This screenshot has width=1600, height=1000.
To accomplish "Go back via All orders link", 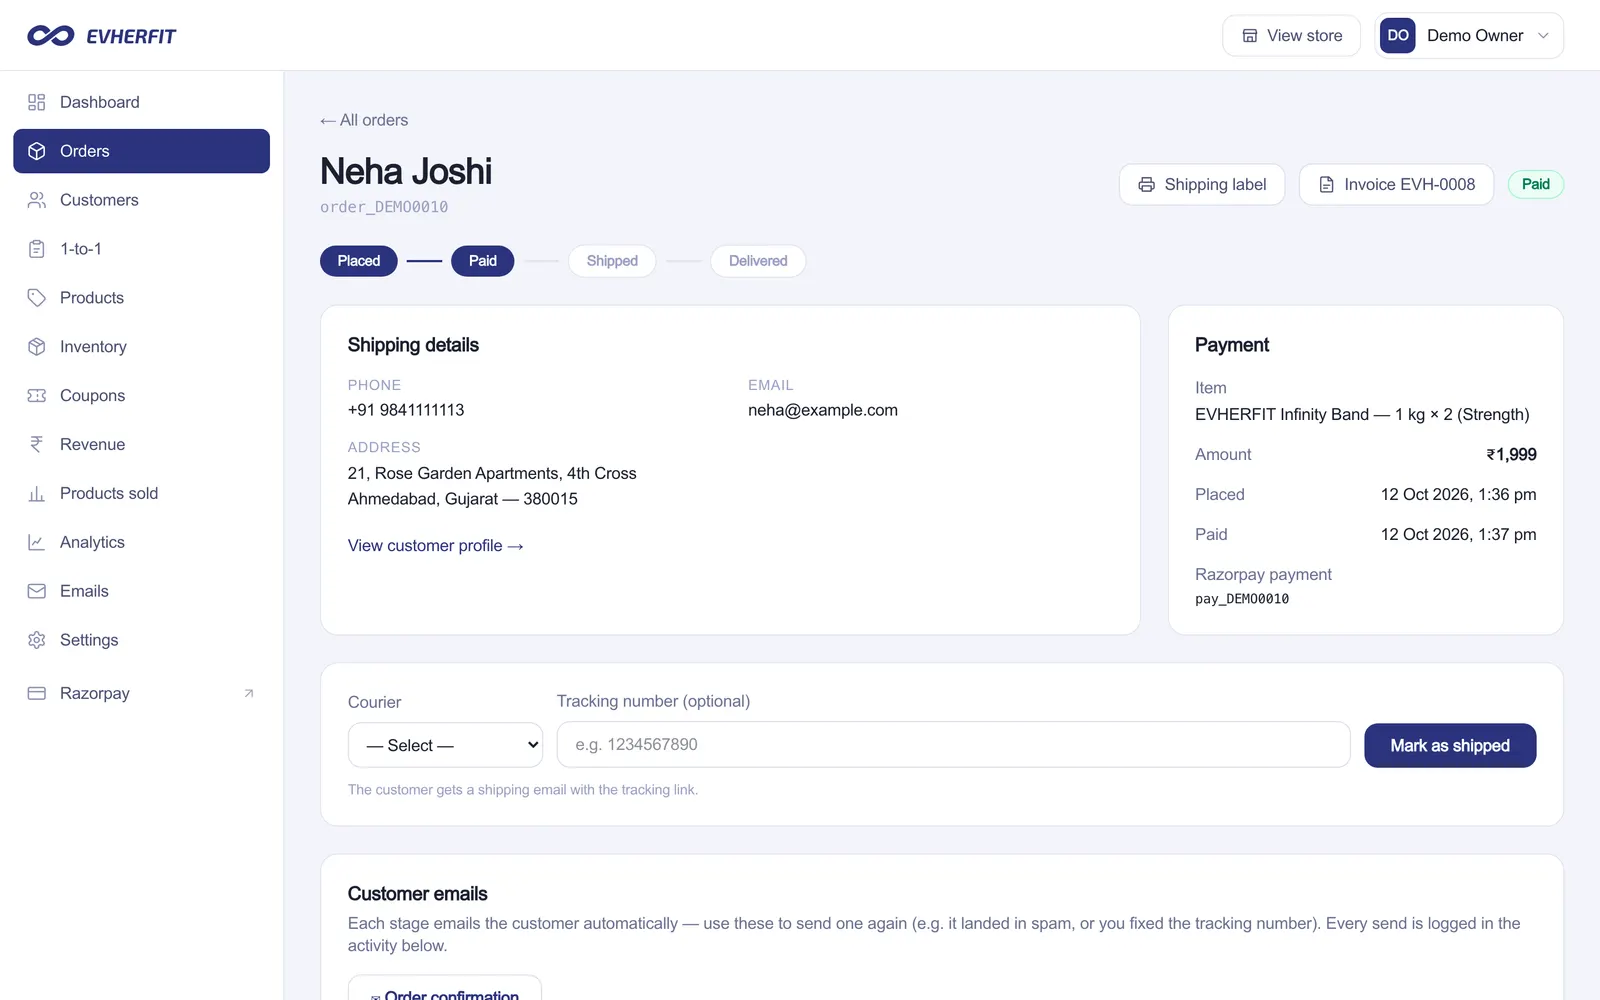I will coord(364,120).
